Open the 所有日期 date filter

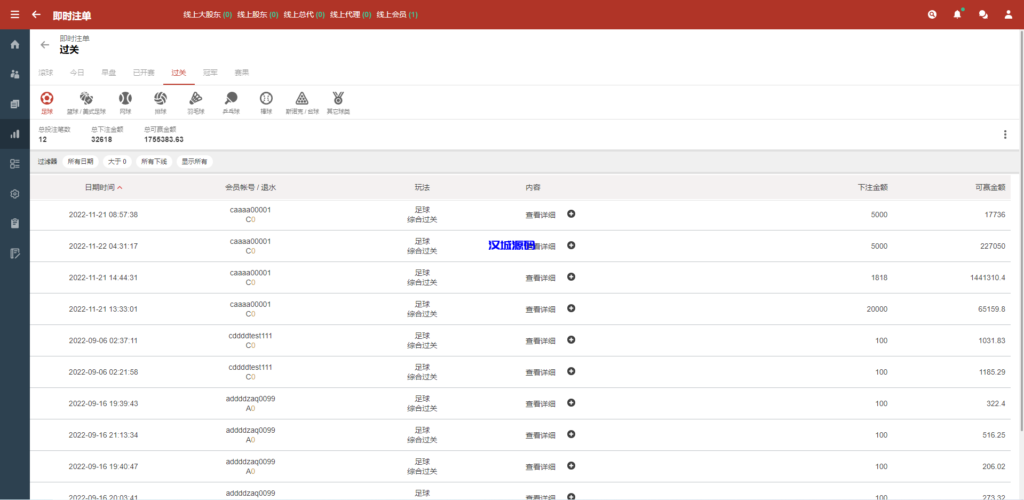pyautogui.click(x=80, y=161)
